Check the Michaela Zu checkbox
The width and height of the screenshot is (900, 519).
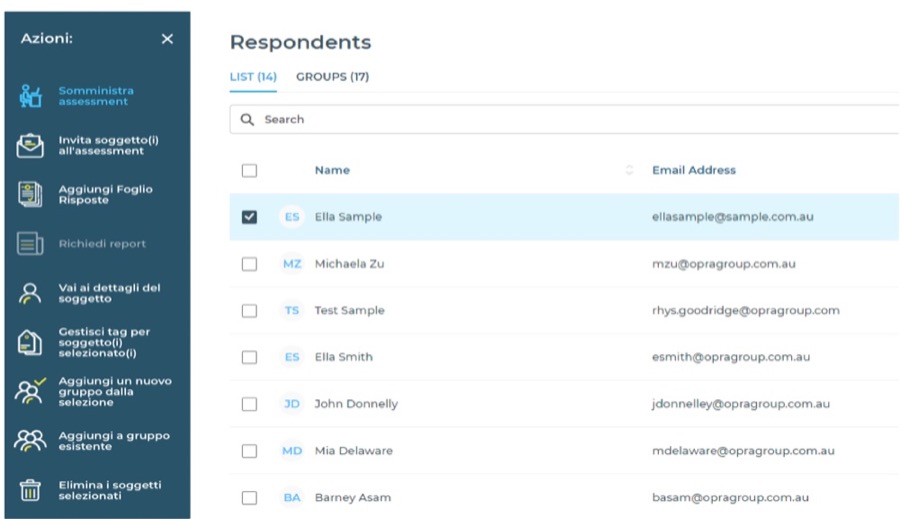pos(249,264)
